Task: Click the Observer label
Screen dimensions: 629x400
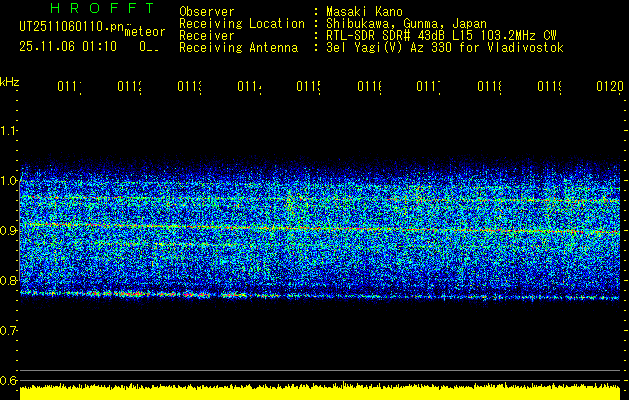Action: pos(207,12)
